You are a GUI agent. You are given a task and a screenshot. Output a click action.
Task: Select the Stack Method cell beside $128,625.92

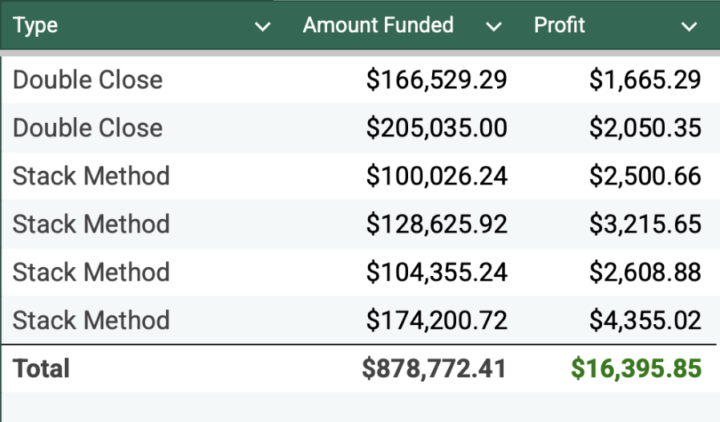[91, 224]
